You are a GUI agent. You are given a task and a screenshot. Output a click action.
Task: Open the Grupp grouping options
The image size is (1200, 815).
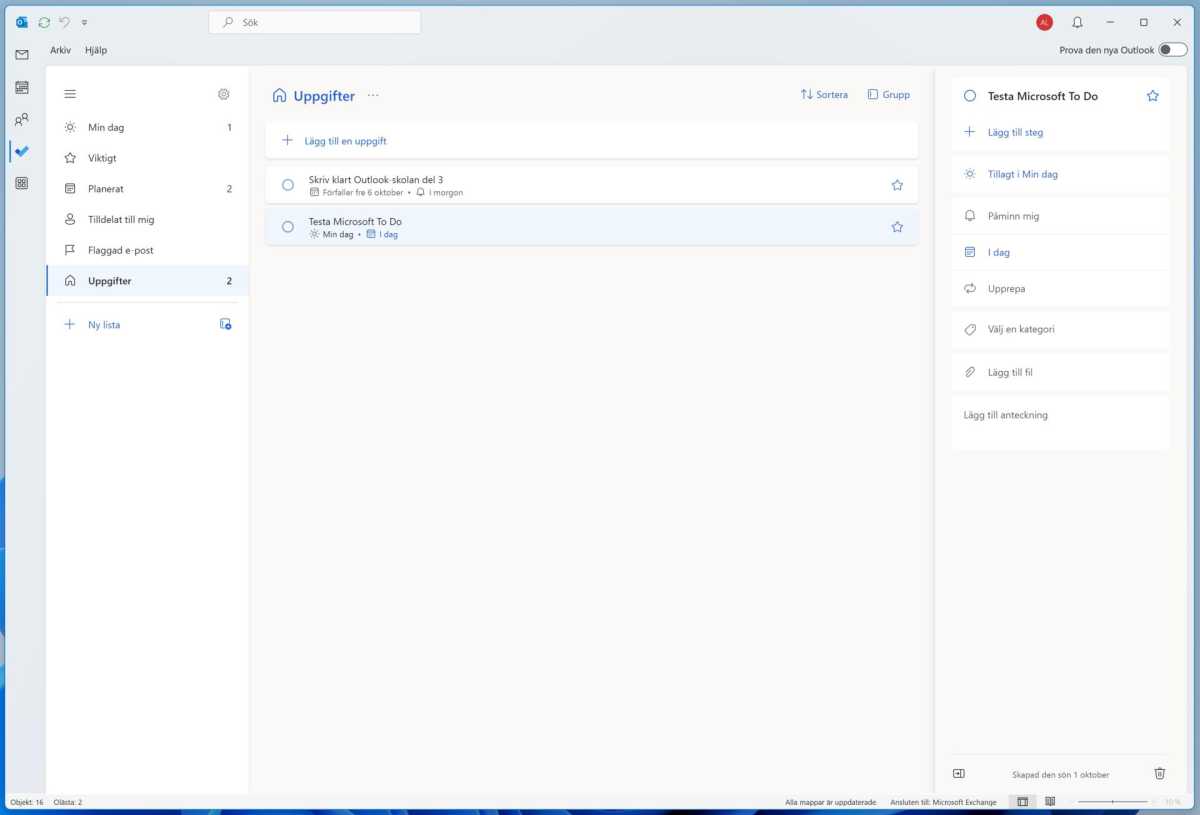tap(888, 95)
